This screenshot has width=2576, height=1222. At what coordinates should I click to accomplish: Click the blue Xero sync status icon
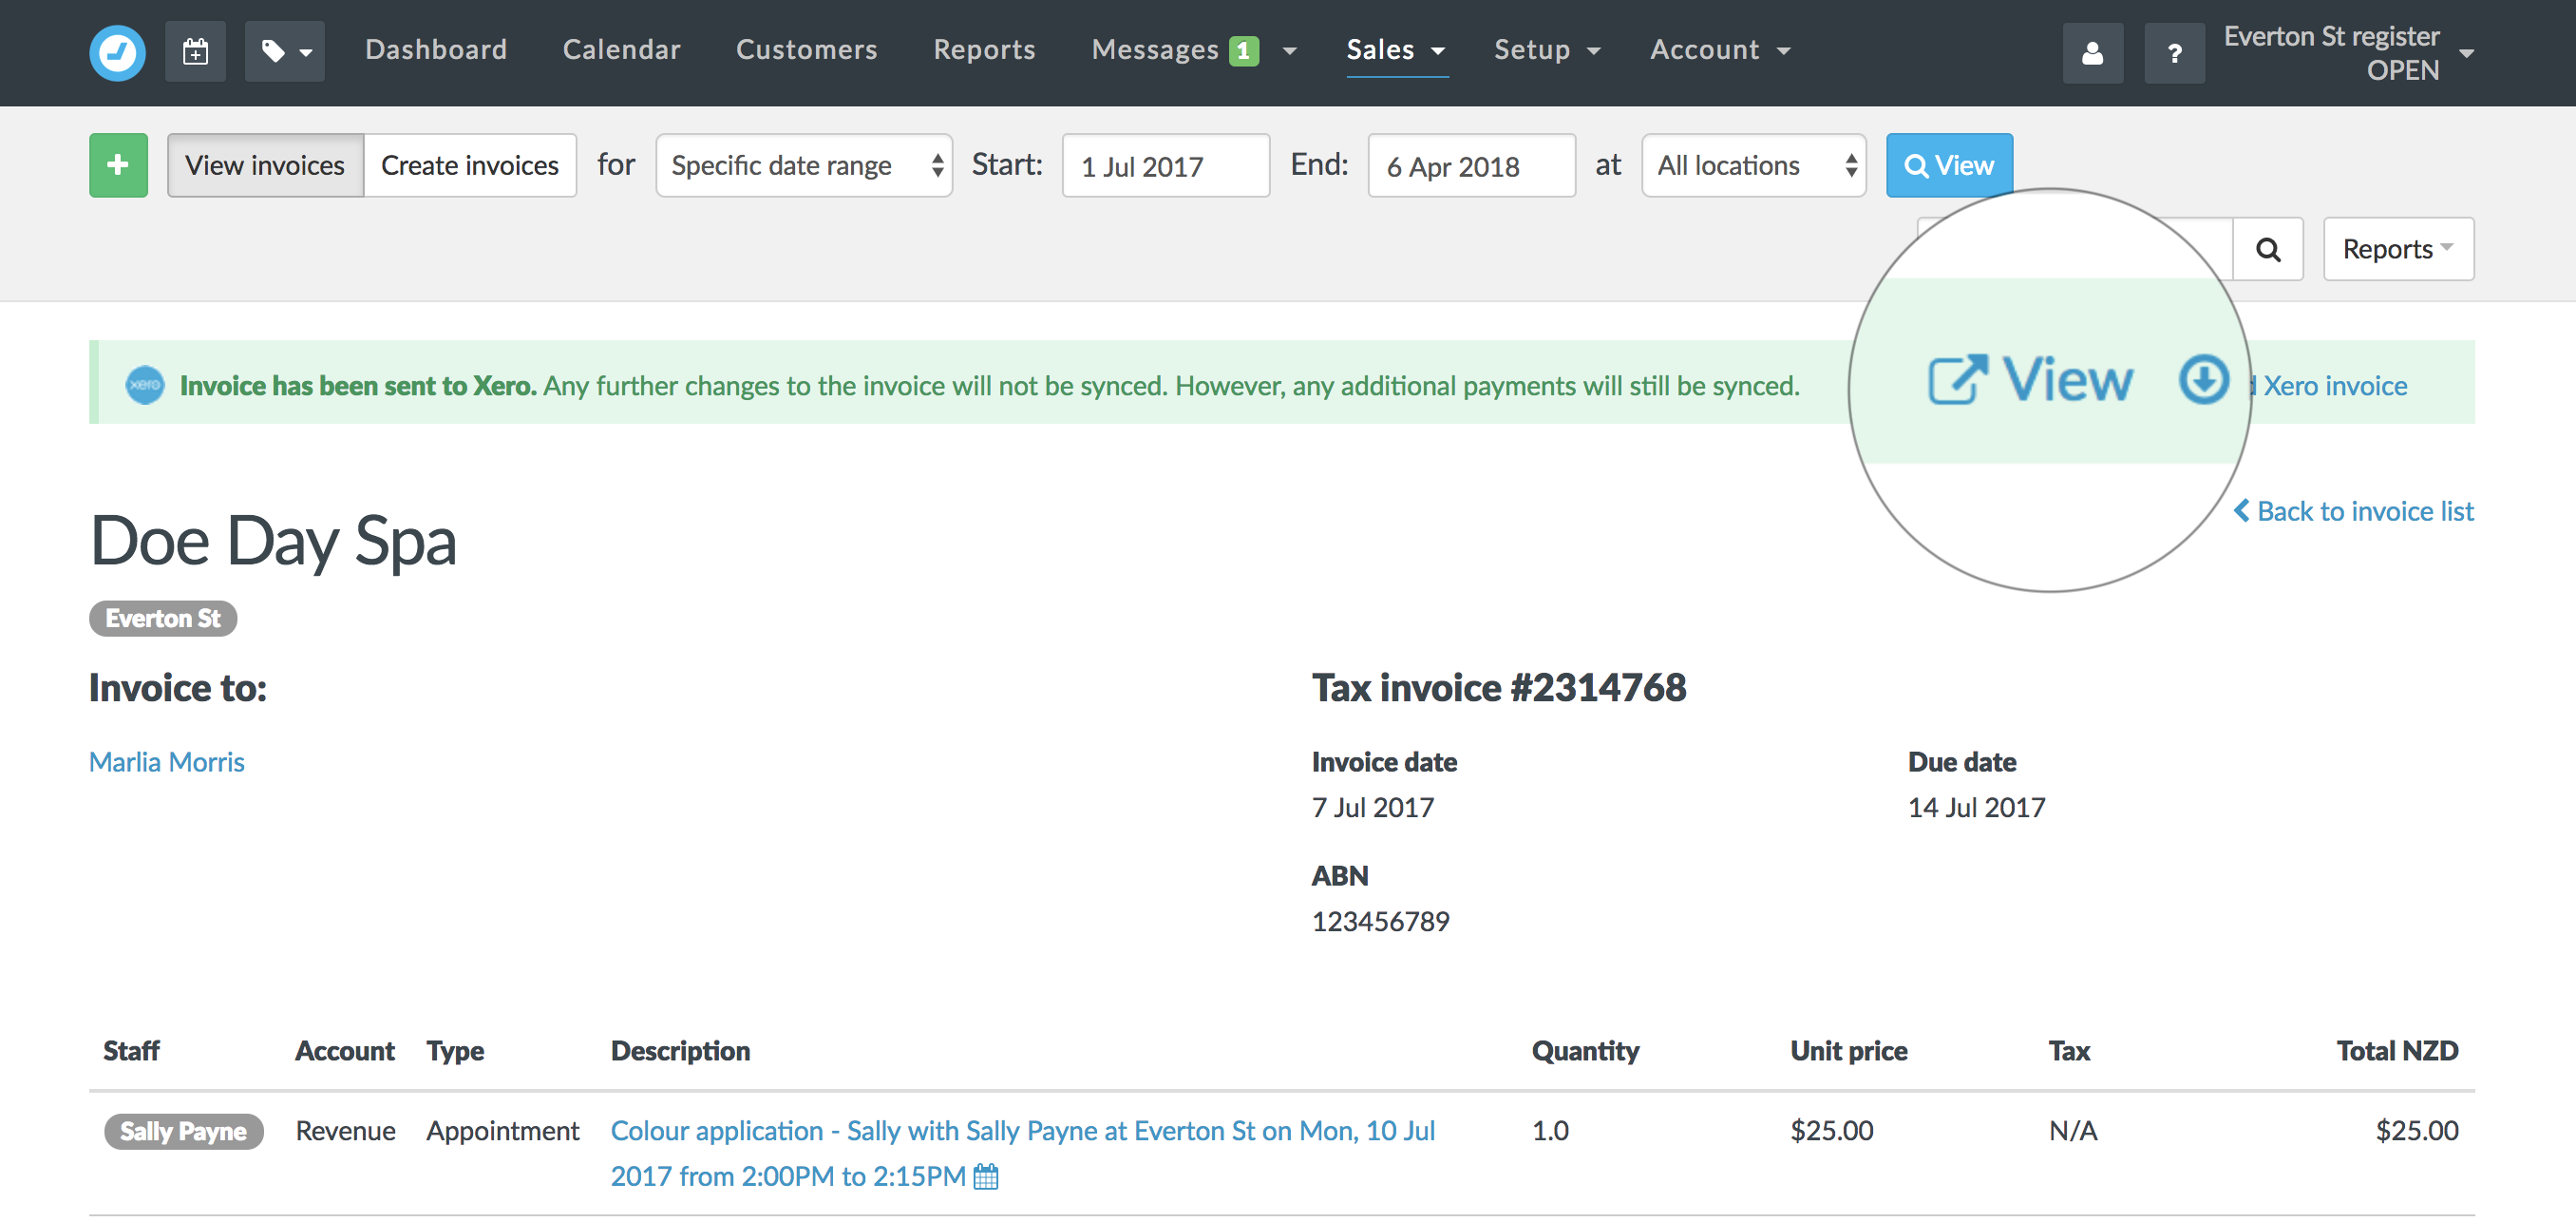[146, 384]
